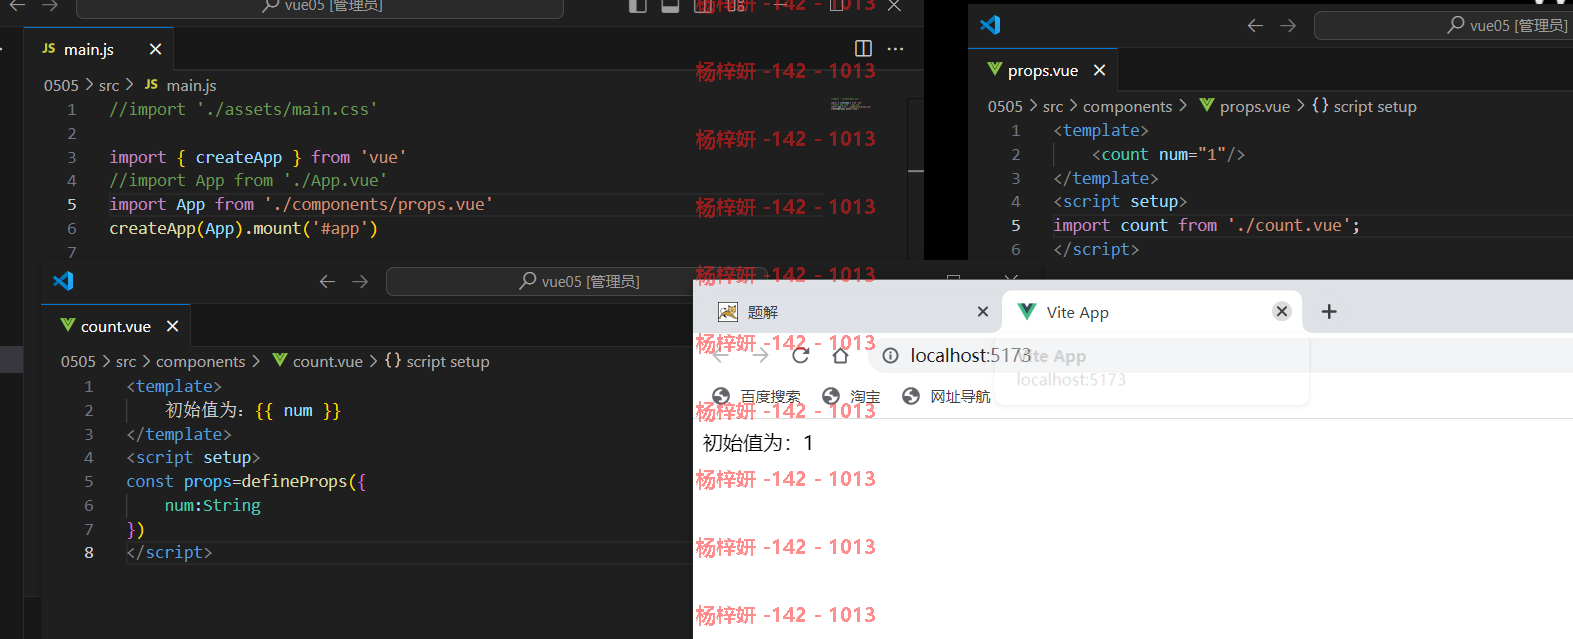
Task: Switch to the 题解 browser tab
Action: click(850, 312)
